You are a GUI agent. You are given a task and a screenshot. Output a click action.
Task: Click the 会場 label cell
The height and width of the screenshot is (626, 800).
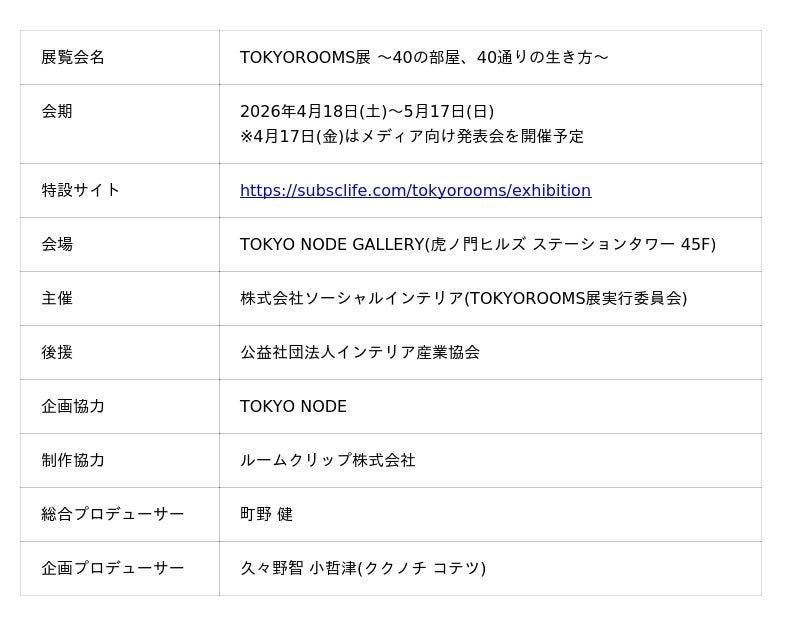[x=57, y=244]
